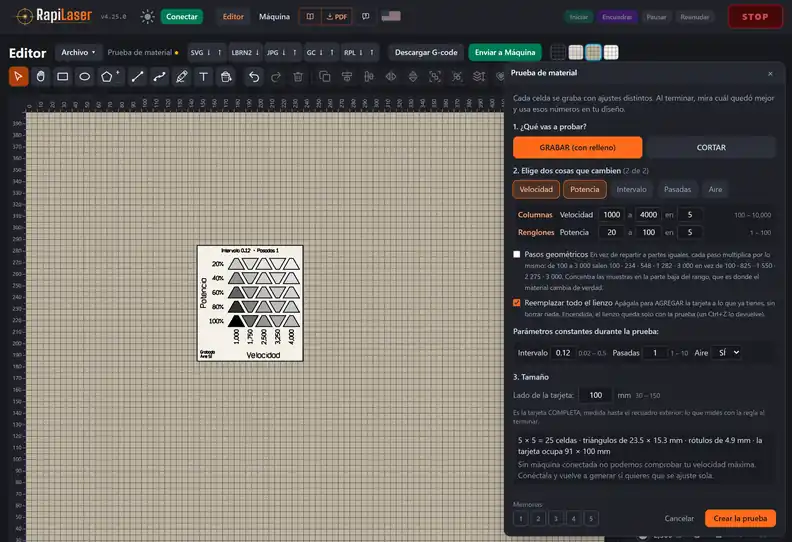
Task: Open the feedback chat bubble icon
Action: 366,17
